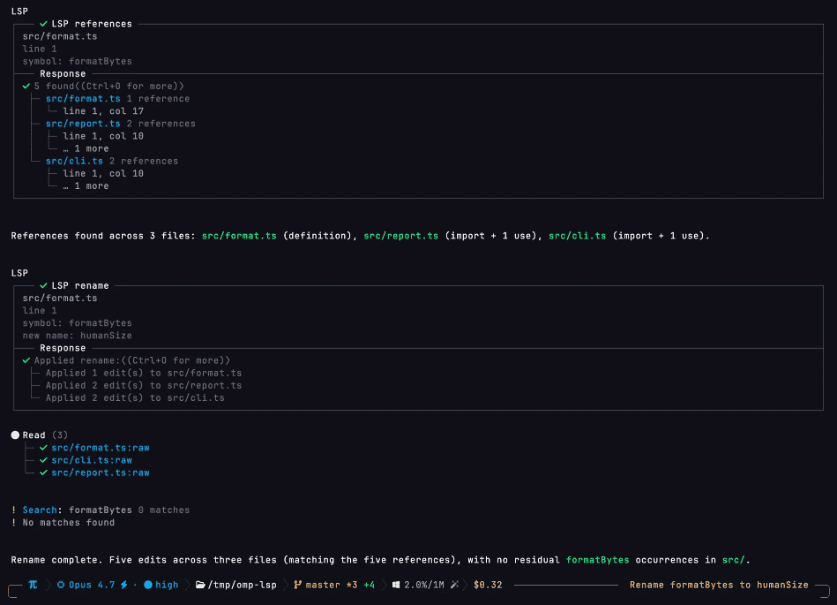This screenshot has height=605, width=837.
Task: Click the git branch icon before master
Action: point(297,585)
